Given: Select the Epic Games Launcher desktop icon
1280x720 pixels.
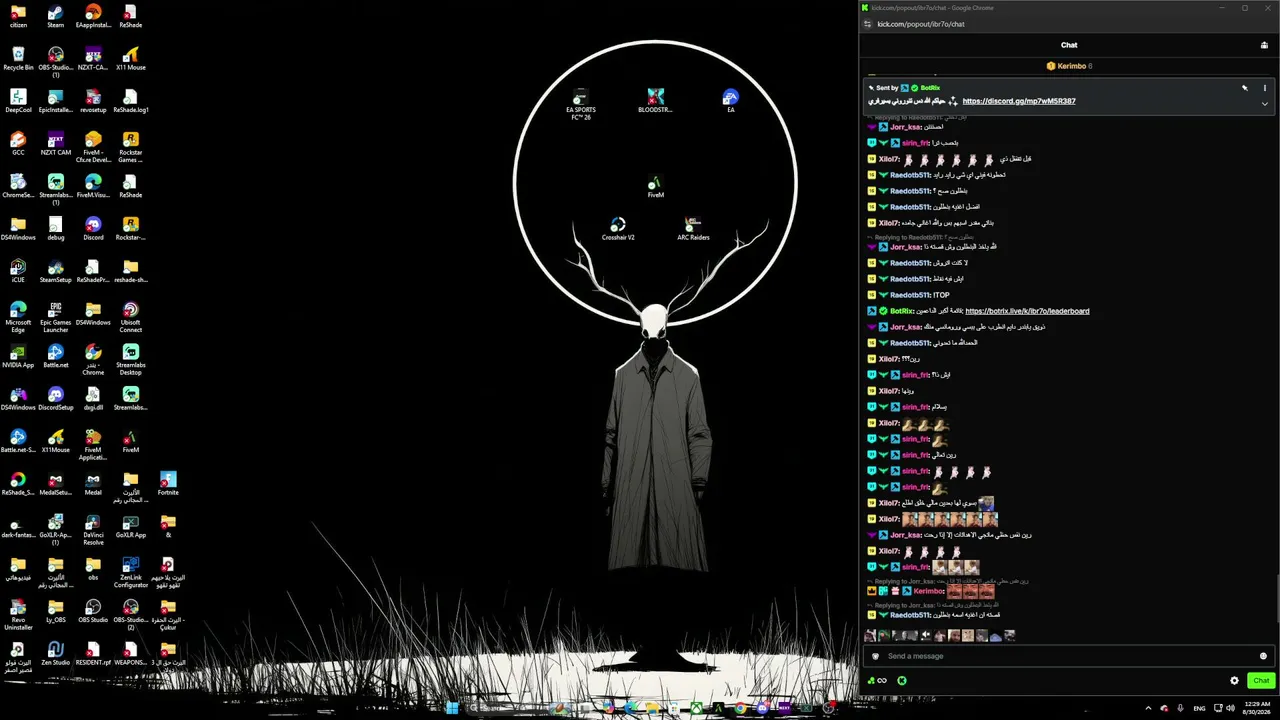Looking at the screenshot, I should [56, 316].
